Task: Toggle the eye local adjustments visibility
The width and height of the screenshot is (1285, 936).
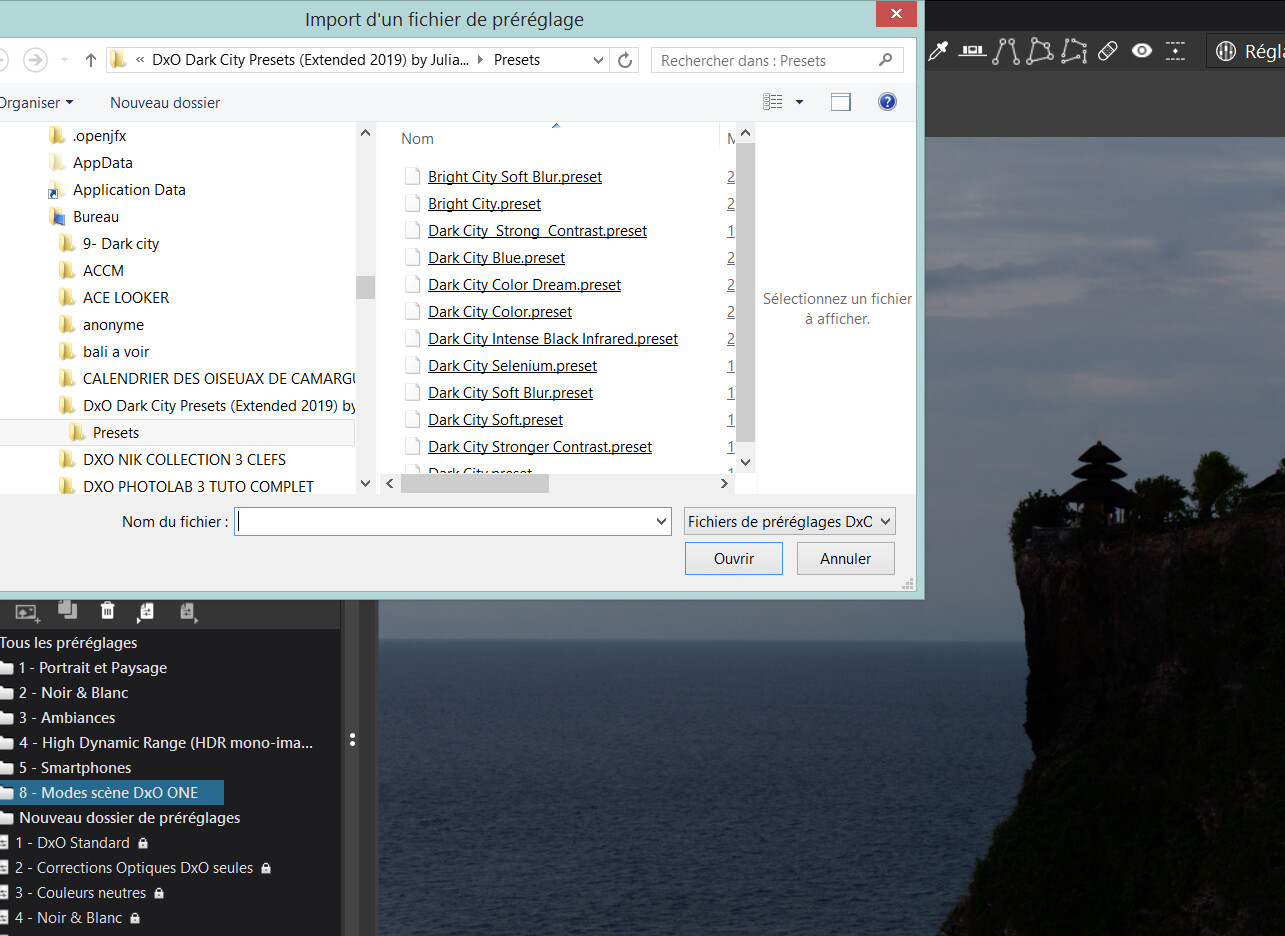Action: point(1141,51)
